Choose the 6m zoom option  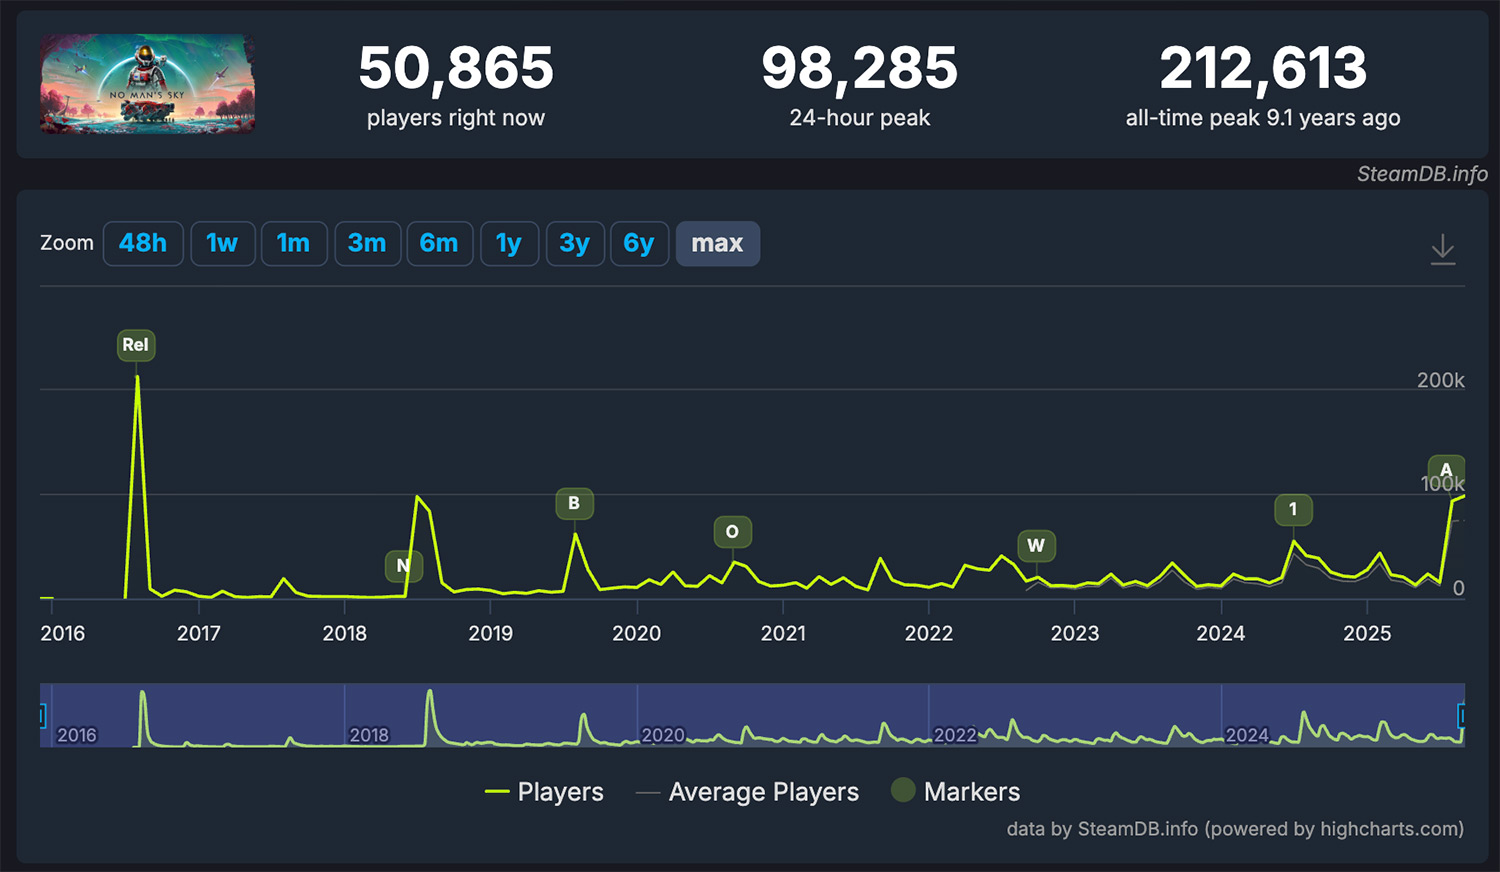(x=439, y=244)
